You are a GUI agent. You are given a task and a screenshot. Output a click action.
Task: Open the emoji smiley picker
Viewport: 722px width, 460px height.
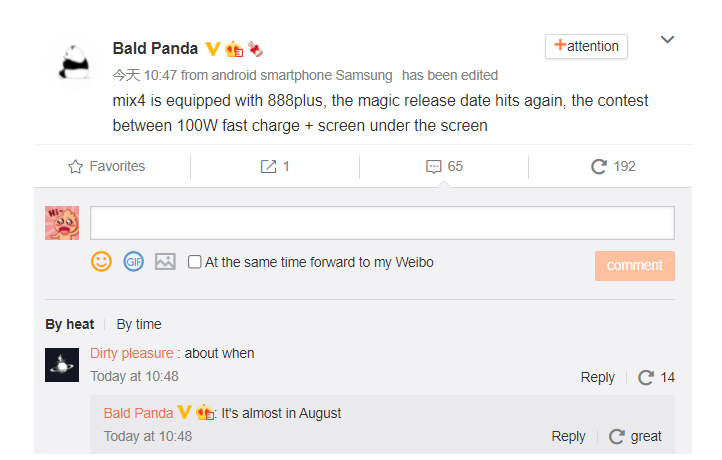101,262
